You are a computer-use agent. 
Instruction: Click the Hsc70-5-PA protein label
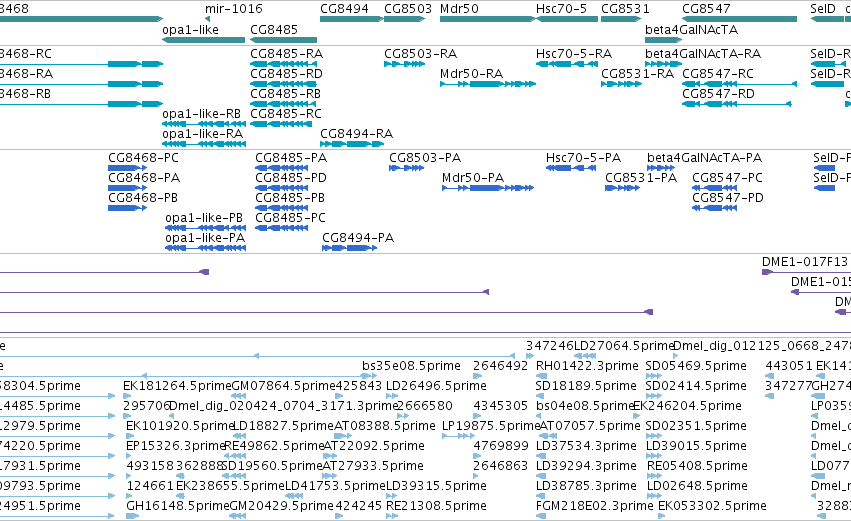(x=583, y=158)
